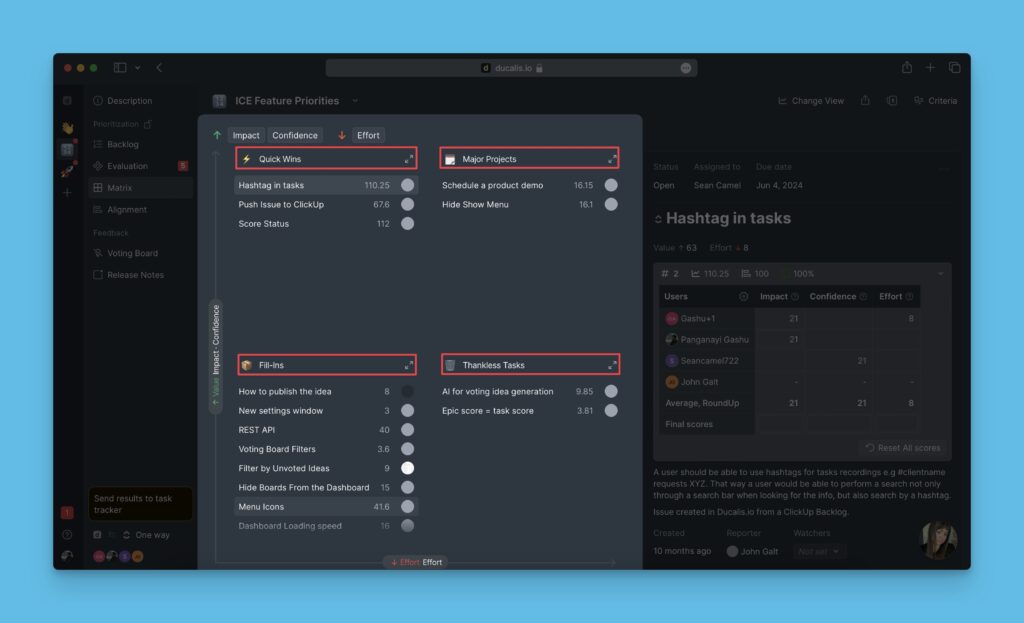Toggle the circle next to Filter by Unvoted Ideas
Screen dimensions: 1024x623
(x=407, y=468)
